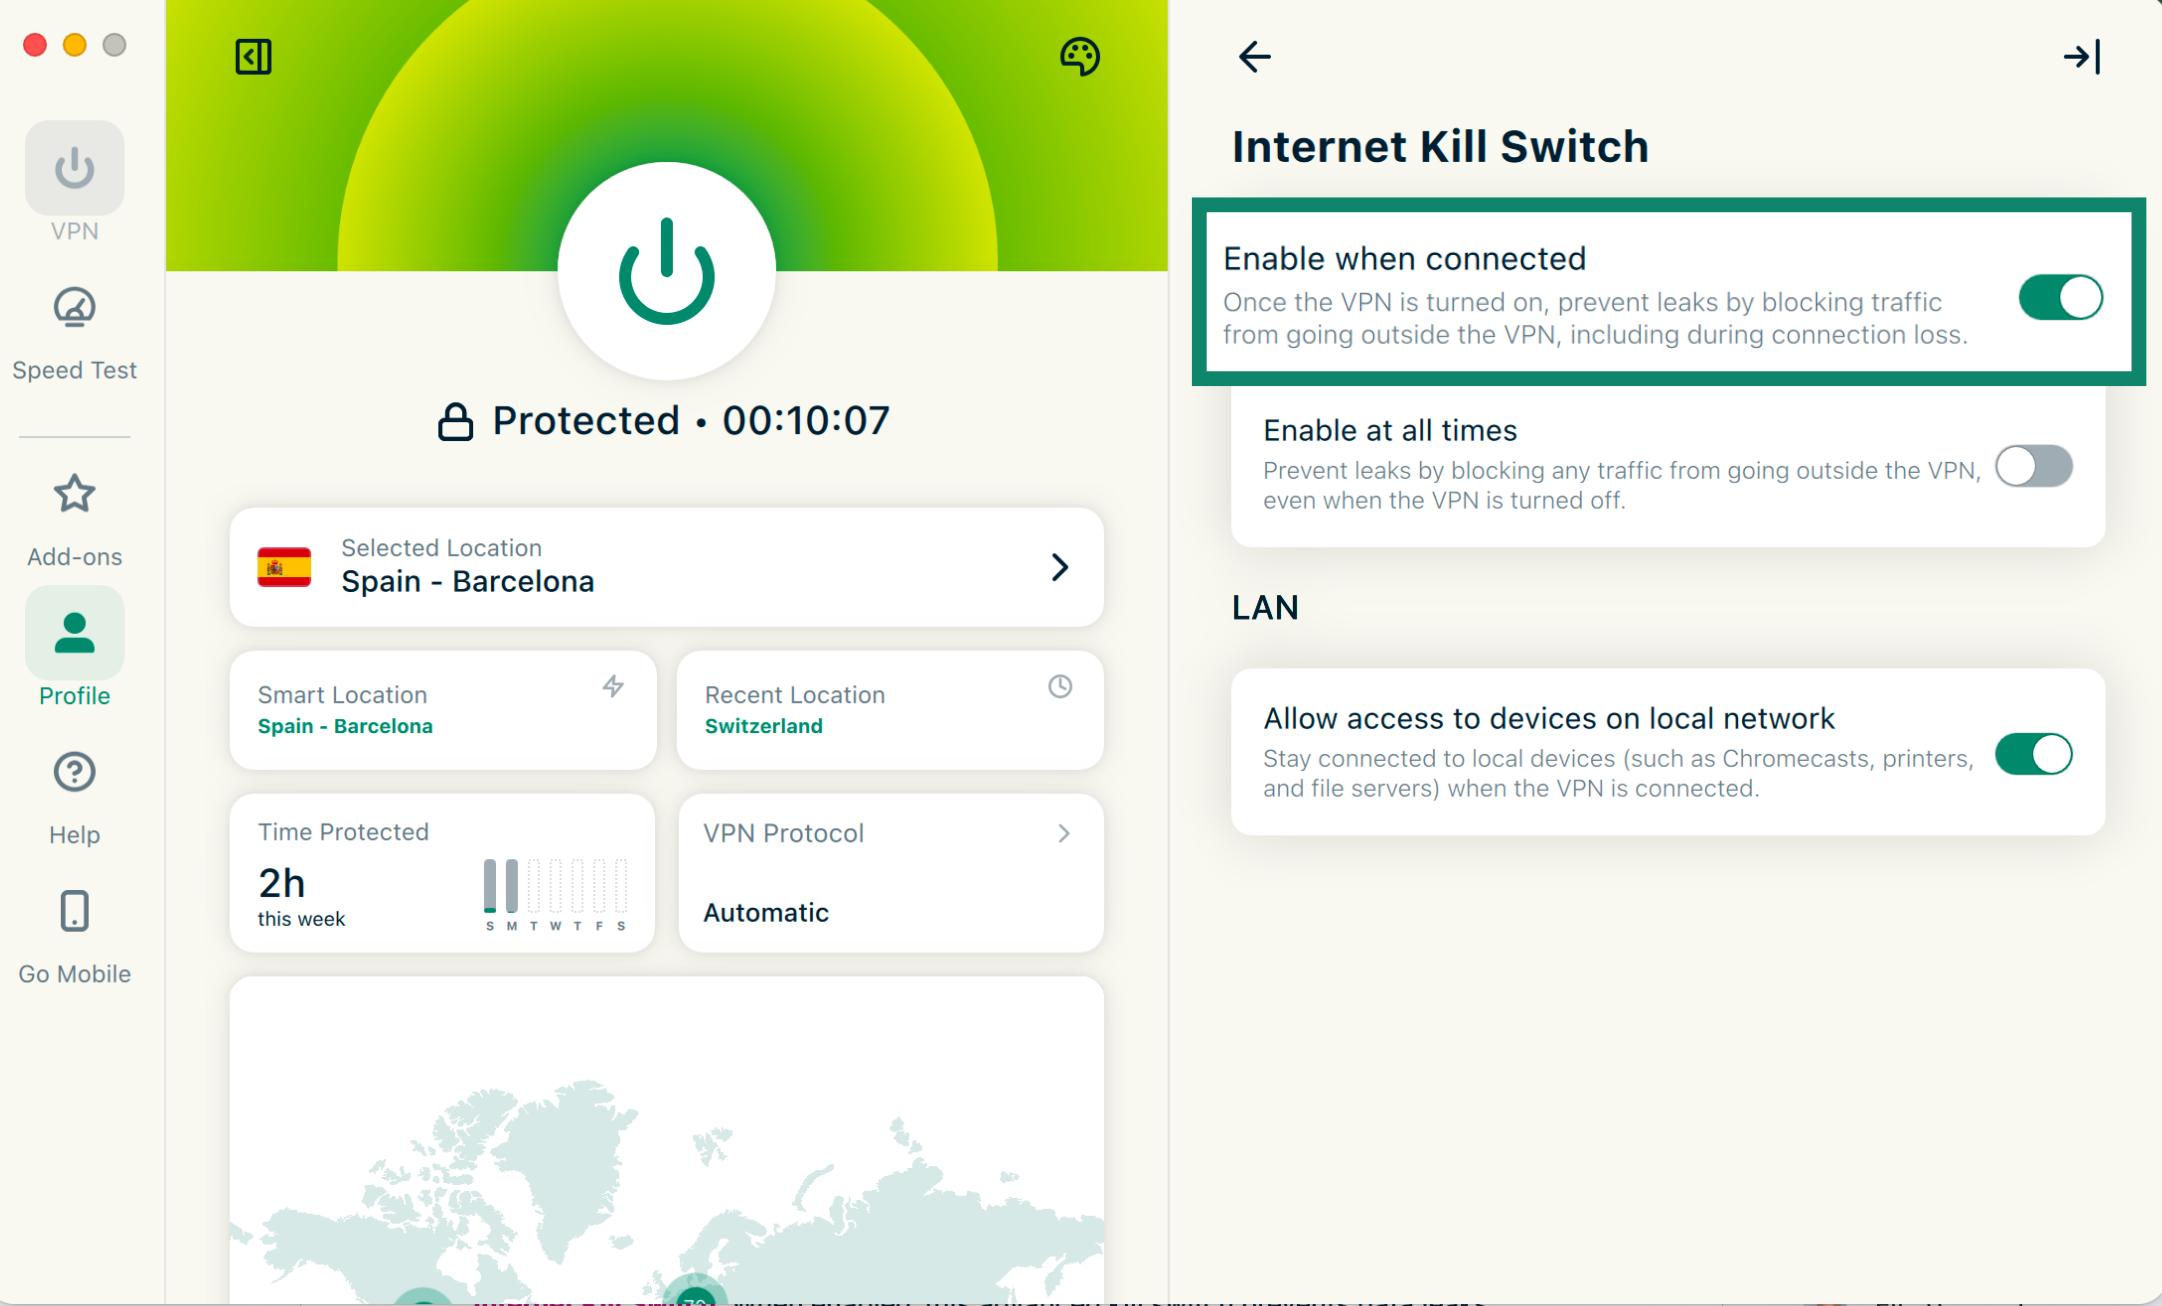Viewport: 2162px width, 1306px height.
Task: Expand VPN Protocol chevron
Action: pos(1064,833)
